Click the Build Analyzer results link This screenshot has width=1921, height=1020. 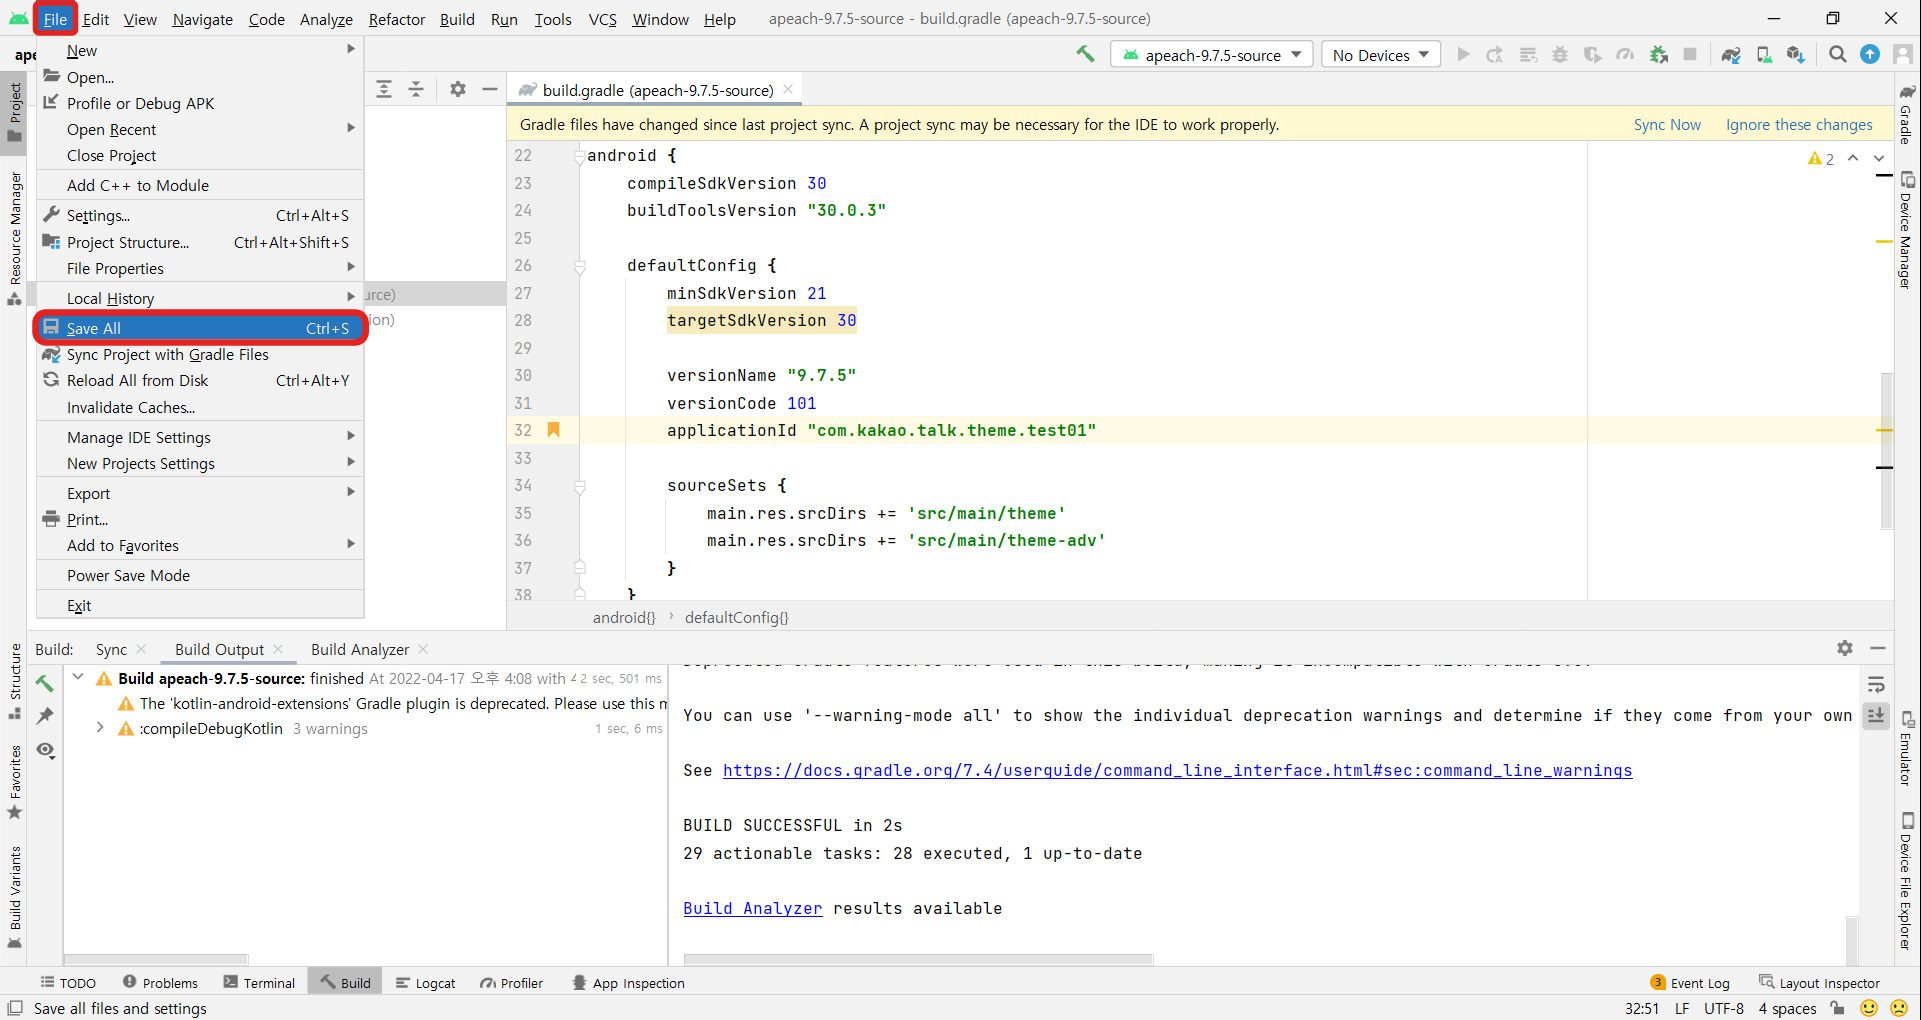coord(752,908)
